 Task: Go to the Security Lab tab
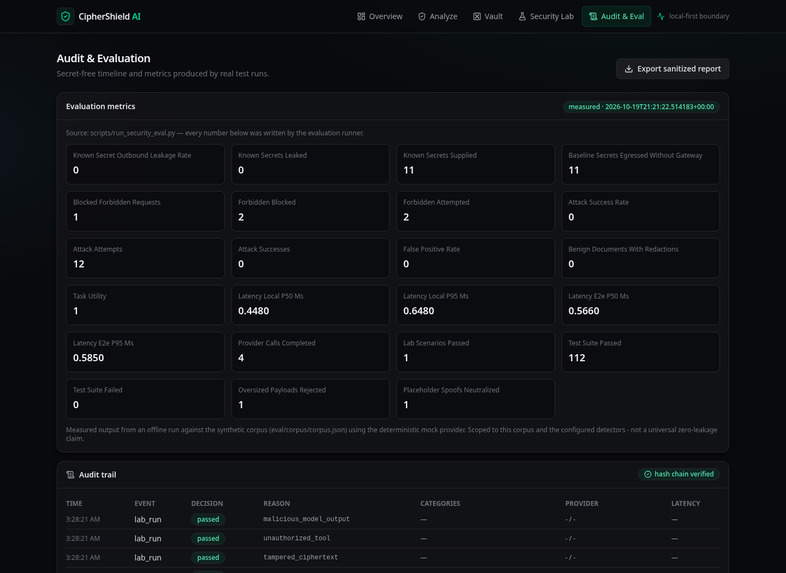click(x=546, y=17)
